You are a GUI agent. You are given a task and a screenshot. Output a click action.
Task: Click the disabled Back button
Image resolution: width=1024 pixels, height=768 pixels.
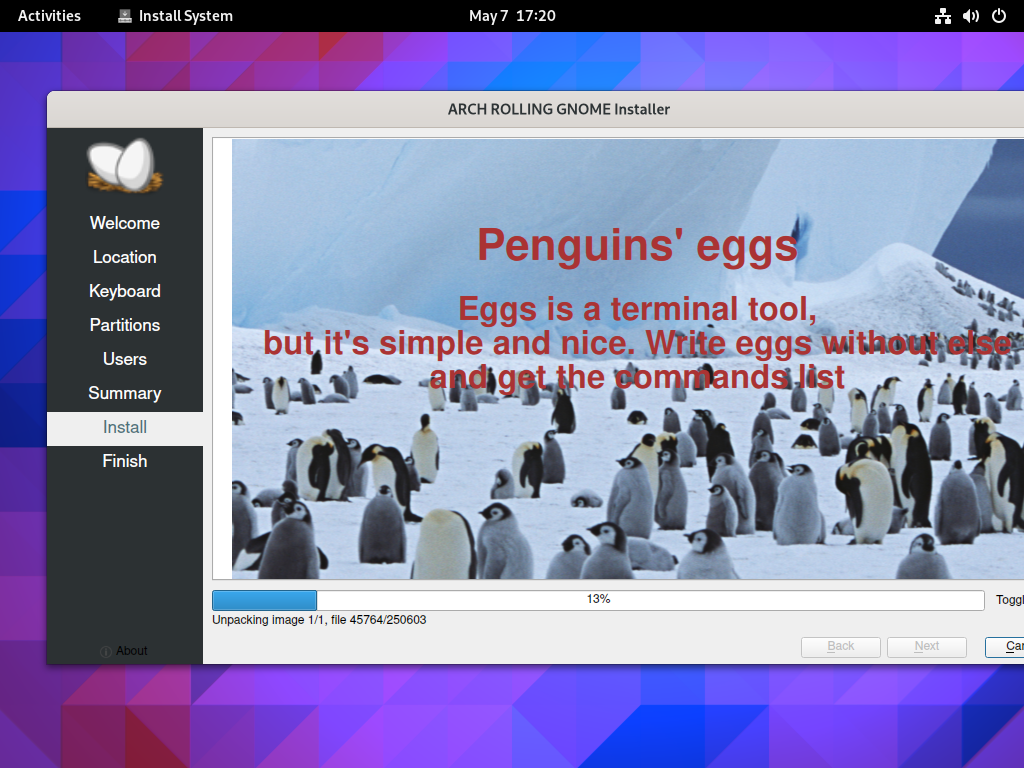(840, 646)
